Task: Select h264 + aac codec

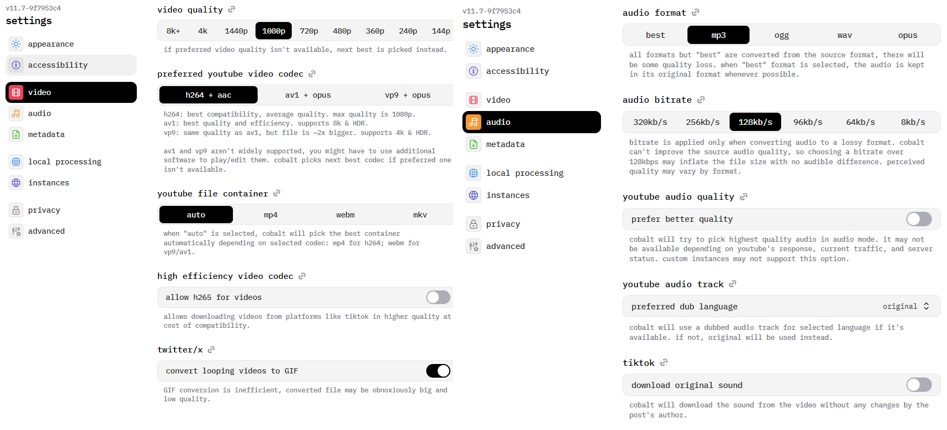Action: (208, 95)
